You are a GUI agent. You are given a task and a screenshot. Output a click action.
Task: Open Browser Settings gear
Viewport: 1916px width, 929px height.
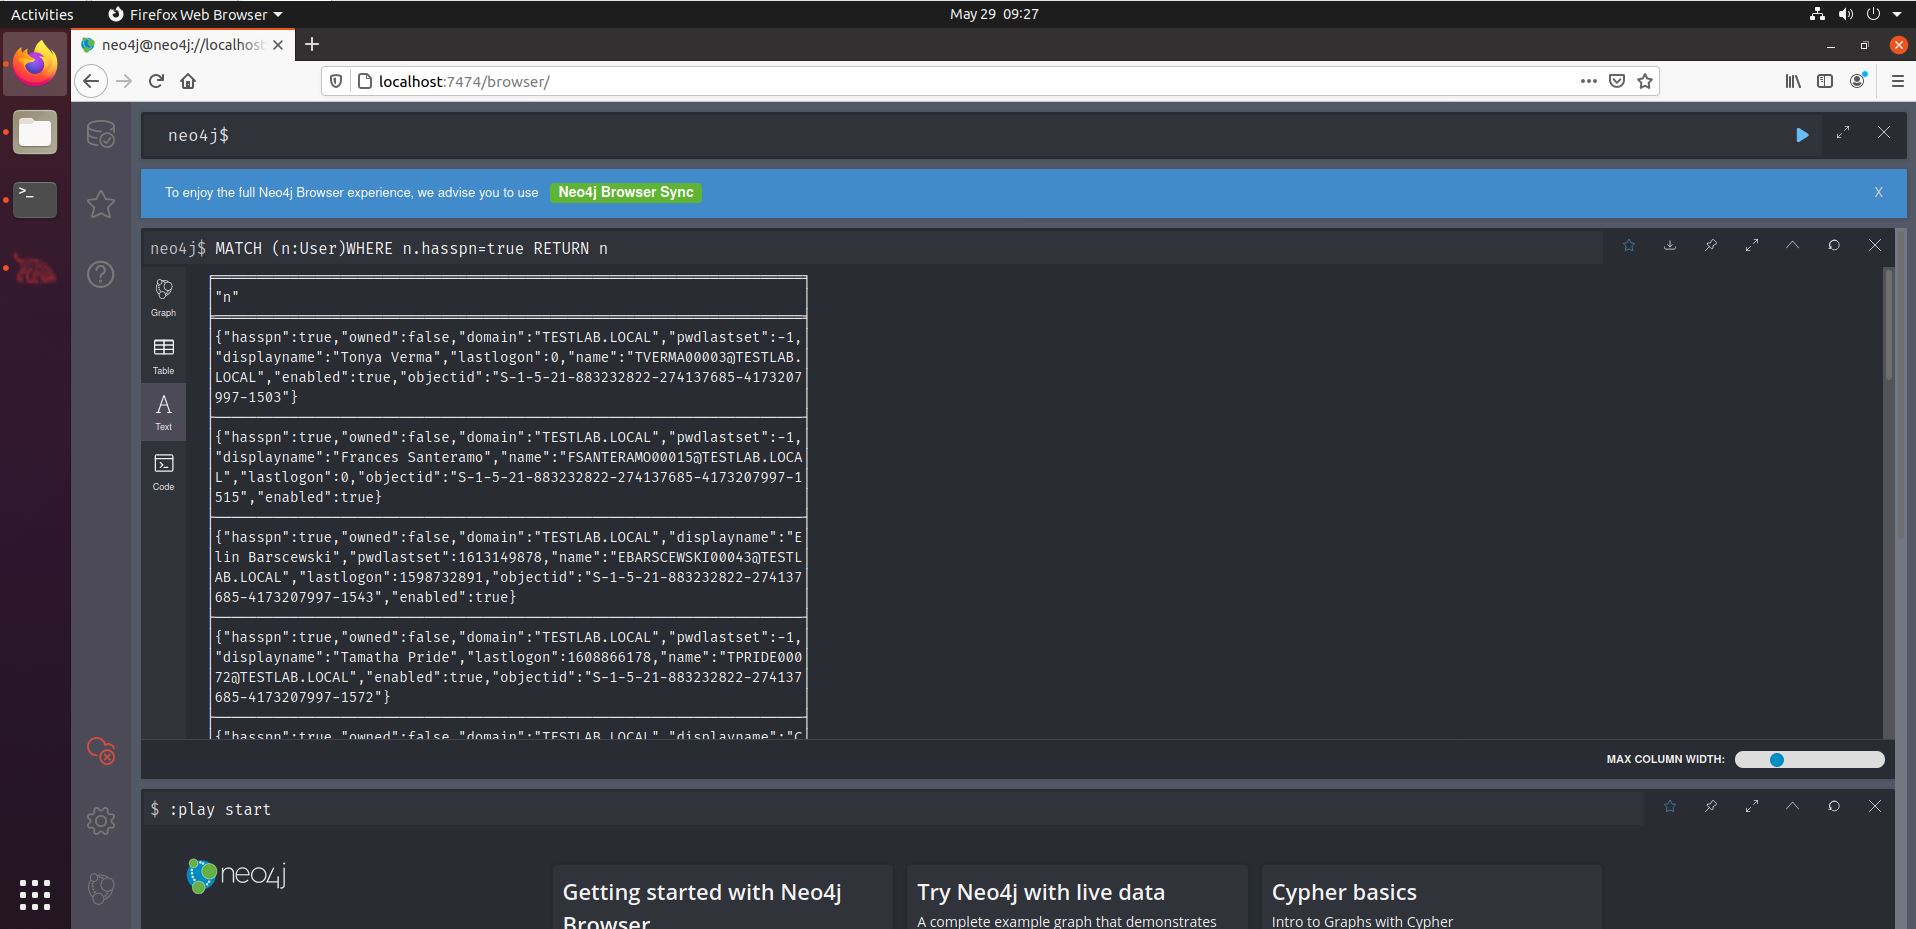pos(101,821)
